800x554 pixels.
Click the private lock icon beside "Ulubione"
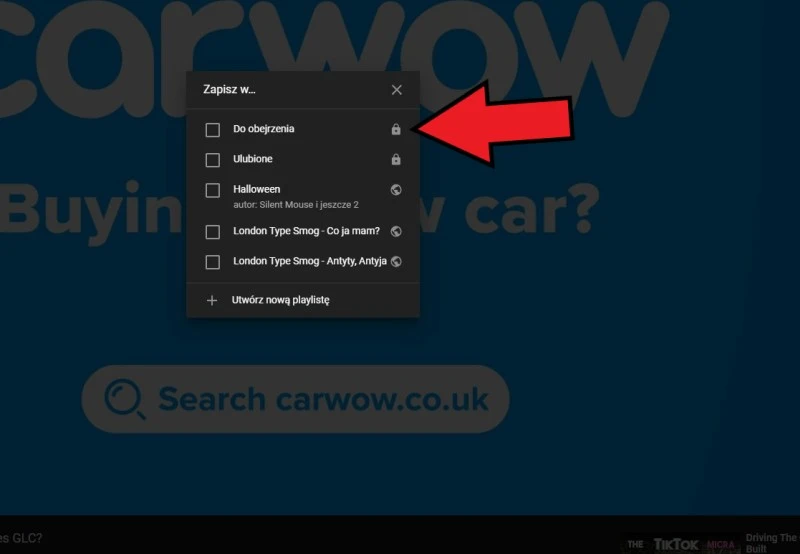pyautogui.click(x=396, y=160)
